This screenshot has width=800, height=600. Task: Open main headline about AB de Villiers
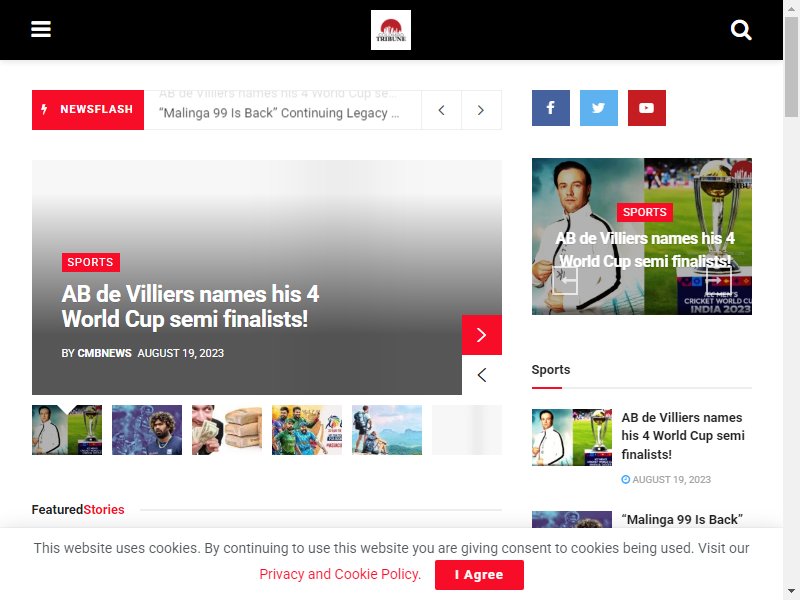pos(190,306)
